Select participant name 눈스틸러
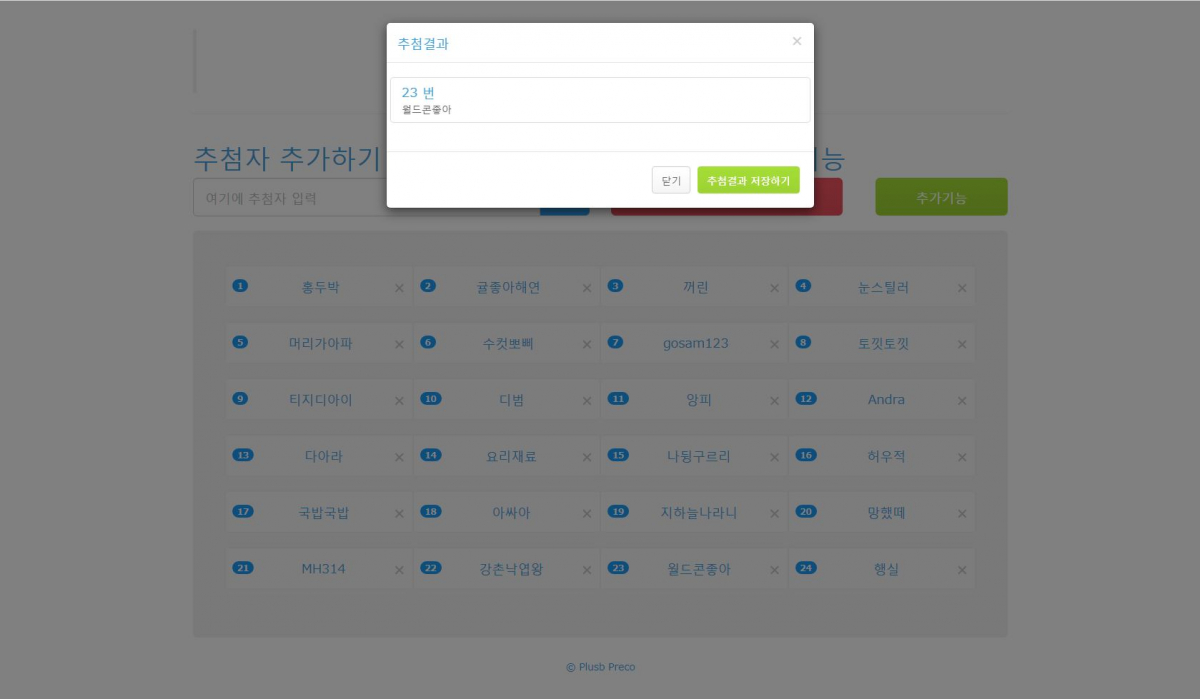 [x=883, y=287]
